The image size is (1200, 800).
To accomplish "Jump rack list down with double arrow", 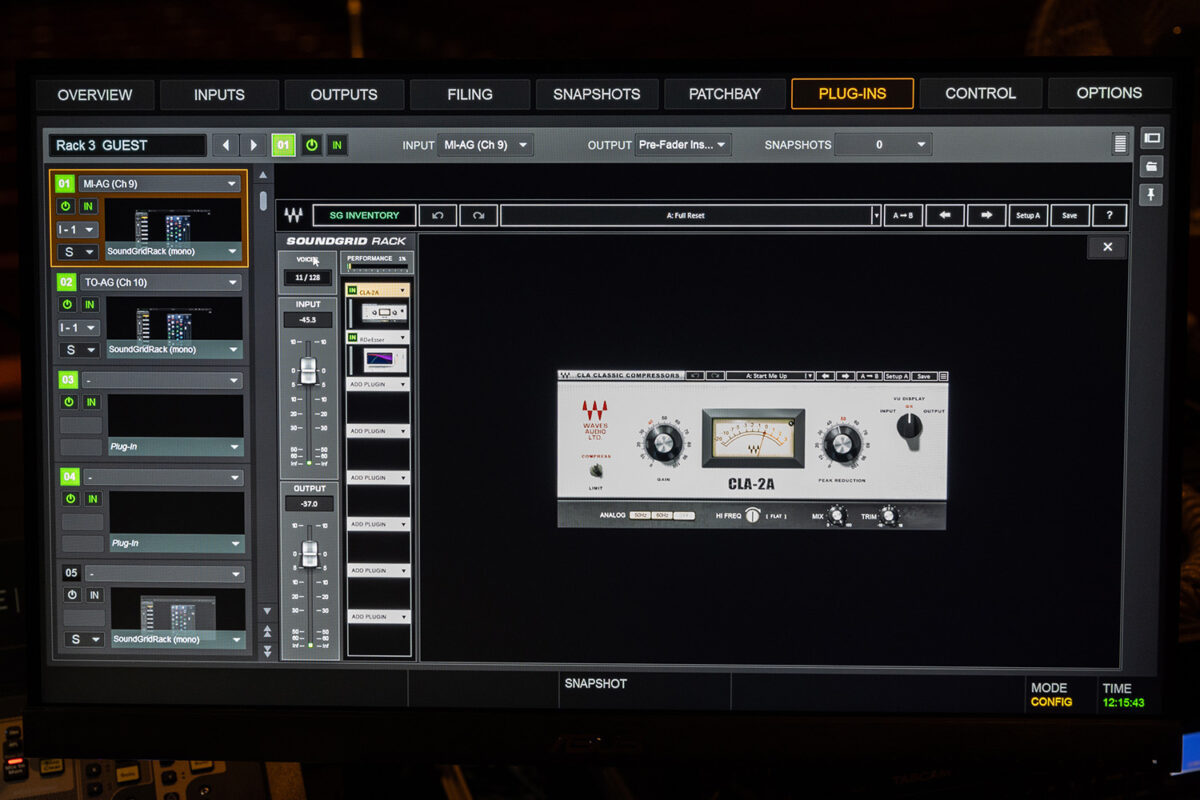I will pyautogui.click(x=266, y=651).
